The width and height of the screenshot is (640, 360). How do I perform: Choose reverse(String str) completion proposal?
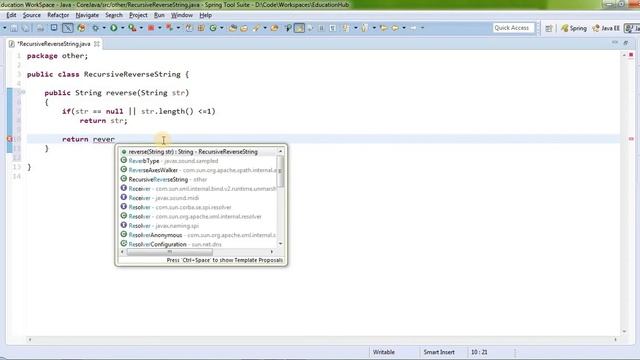pyautogui.click(x=198, y=151)
